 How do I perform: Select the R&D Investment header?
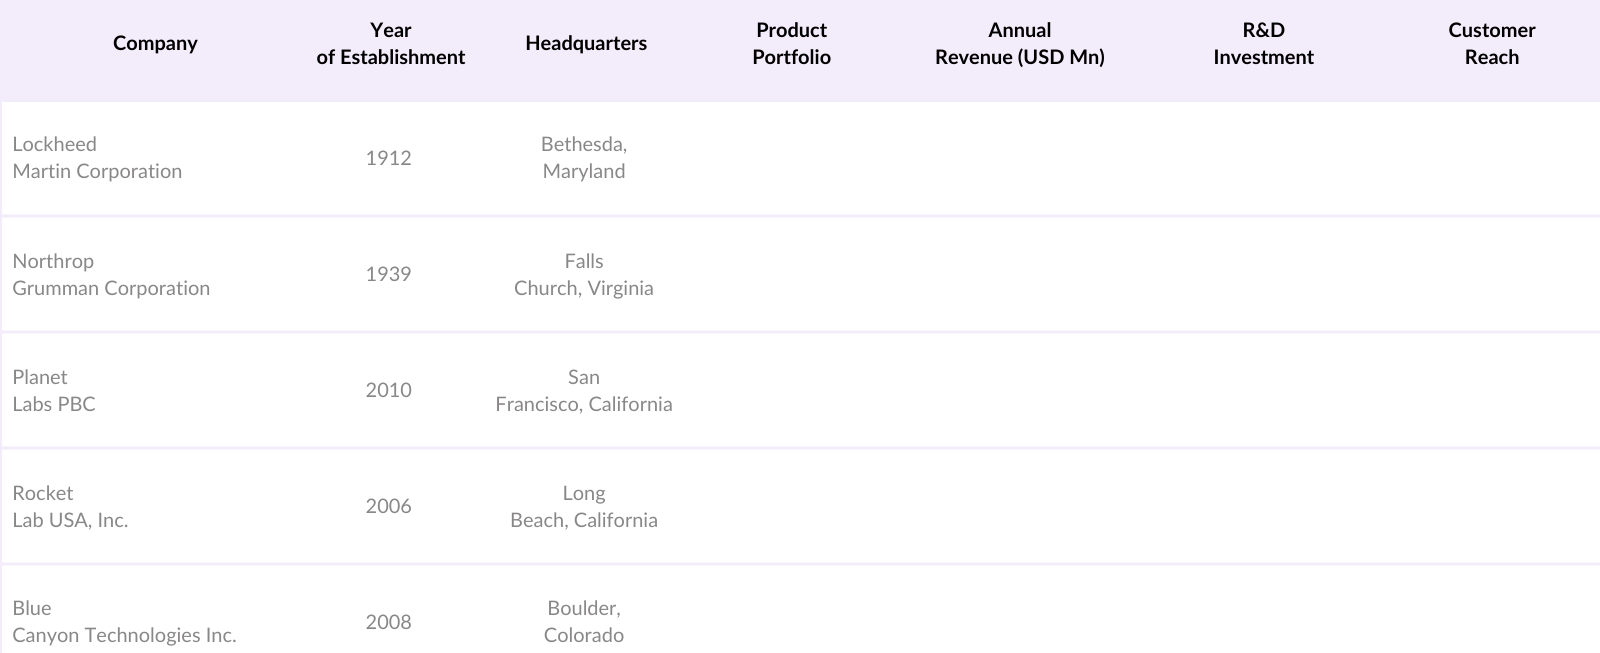(1263, 44)
